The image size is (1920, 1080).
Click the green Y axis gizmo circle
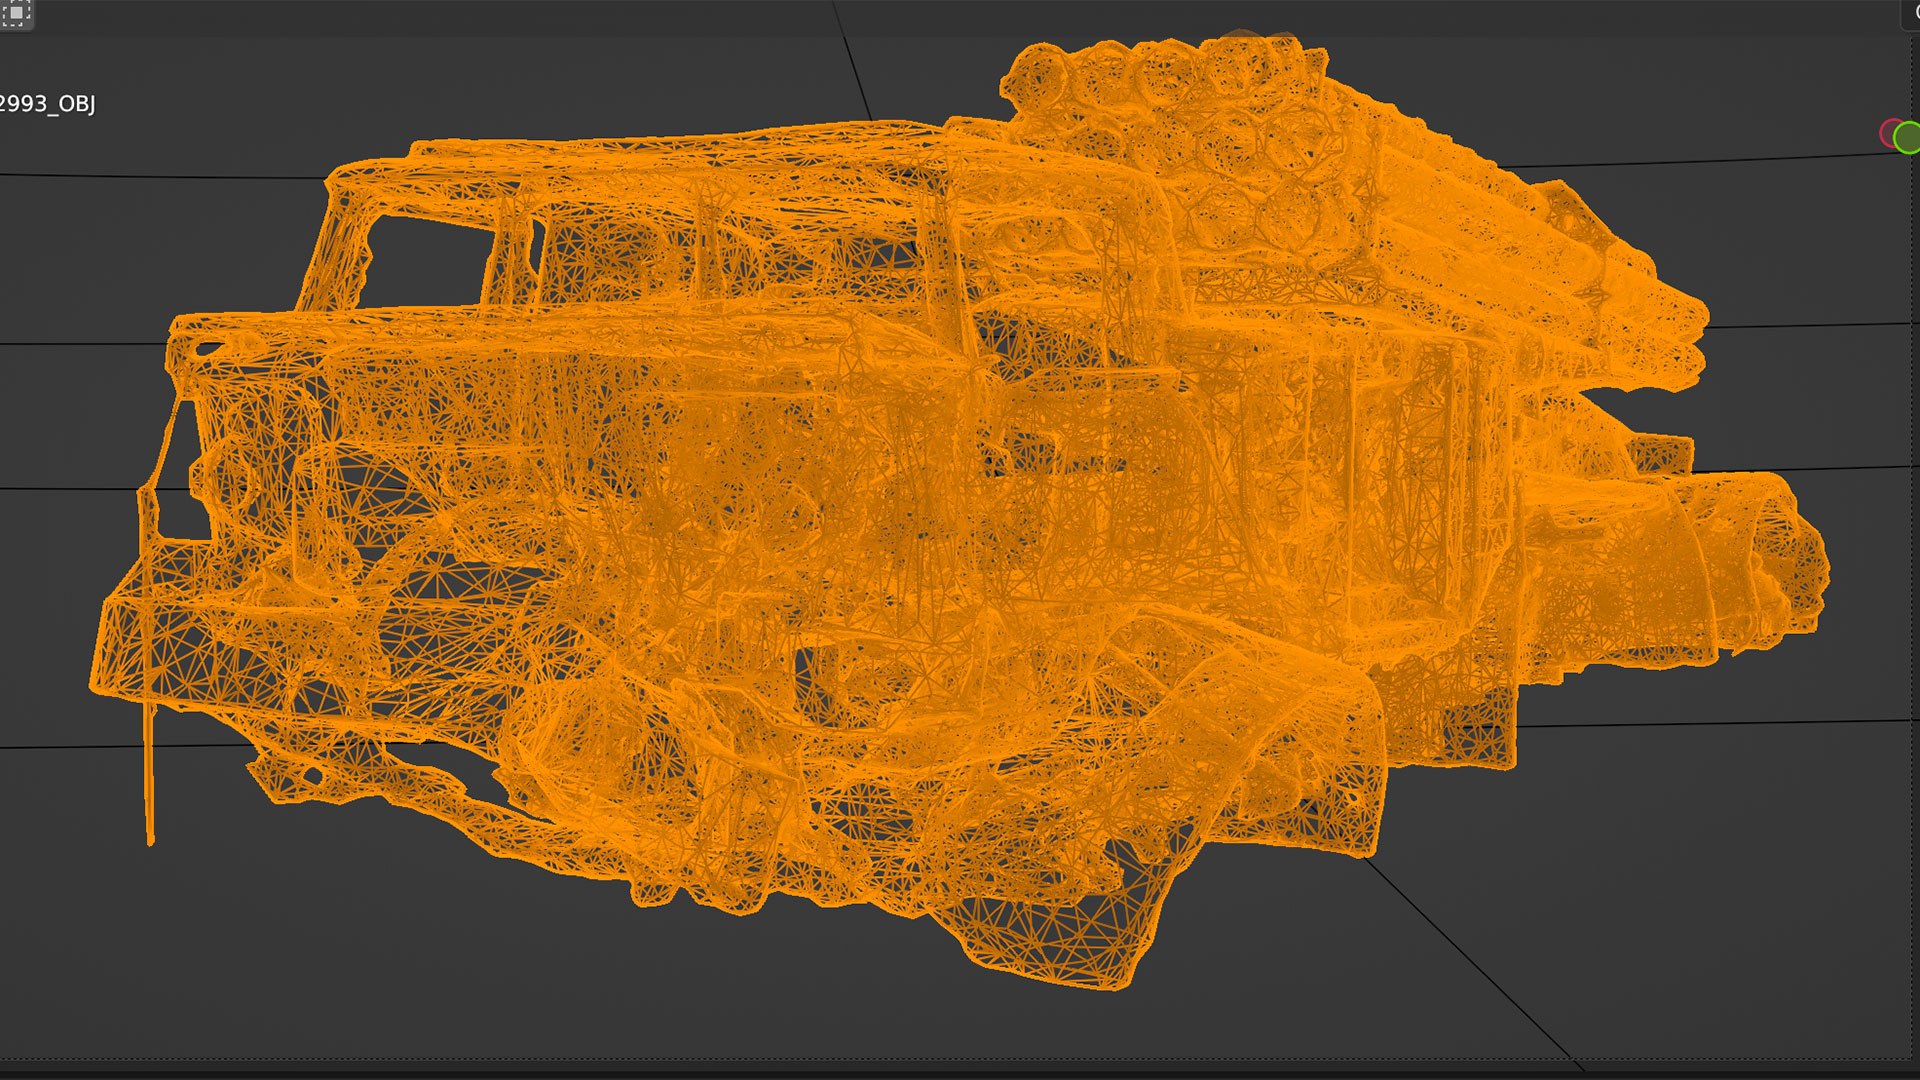click(1908, 137)
